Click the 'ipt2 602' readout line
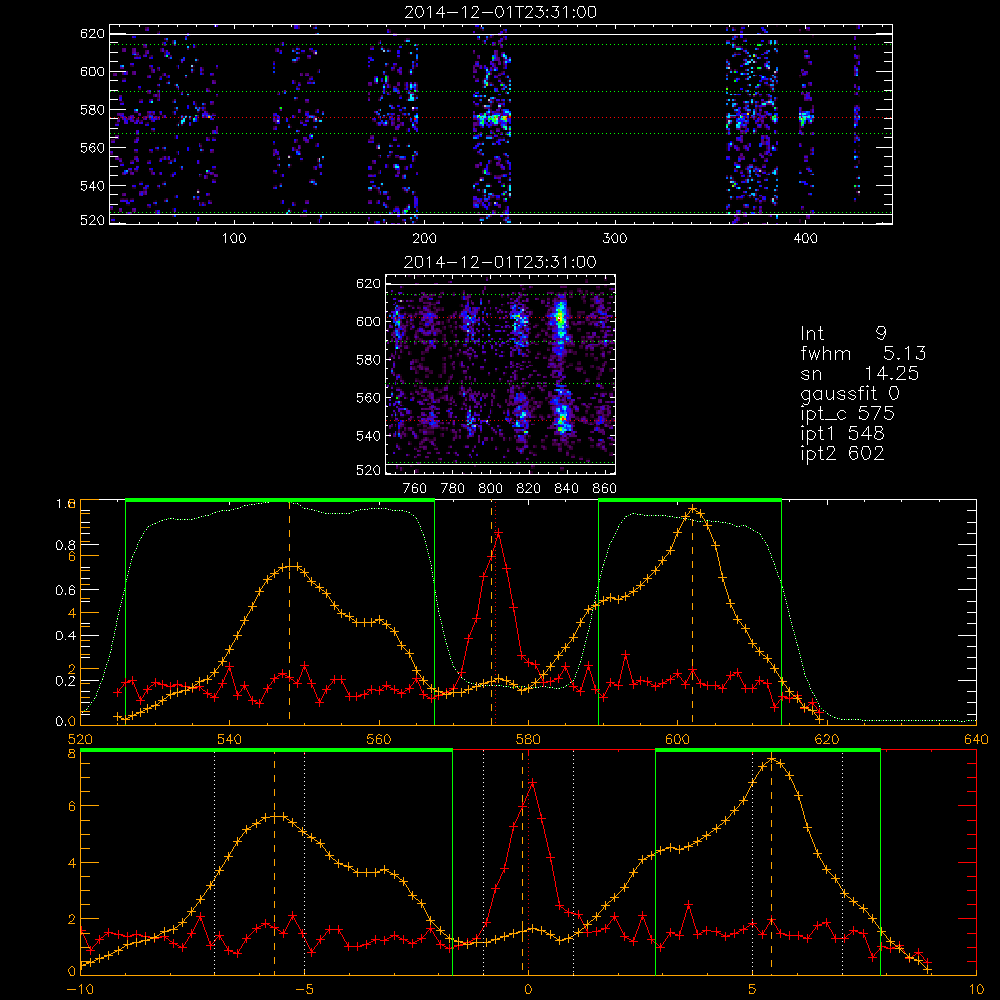Screen dimensions: 1000x1000 coord(842,453)
